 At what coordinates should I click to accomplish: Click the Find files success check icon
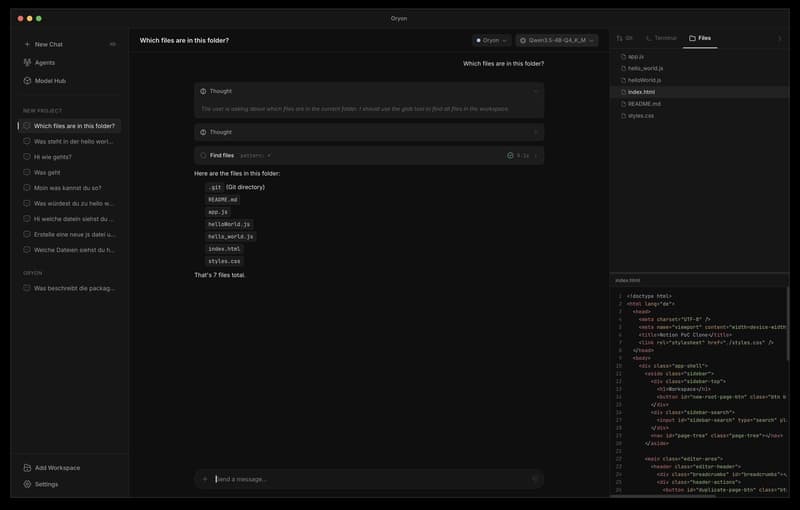click(x=510, y=156)
